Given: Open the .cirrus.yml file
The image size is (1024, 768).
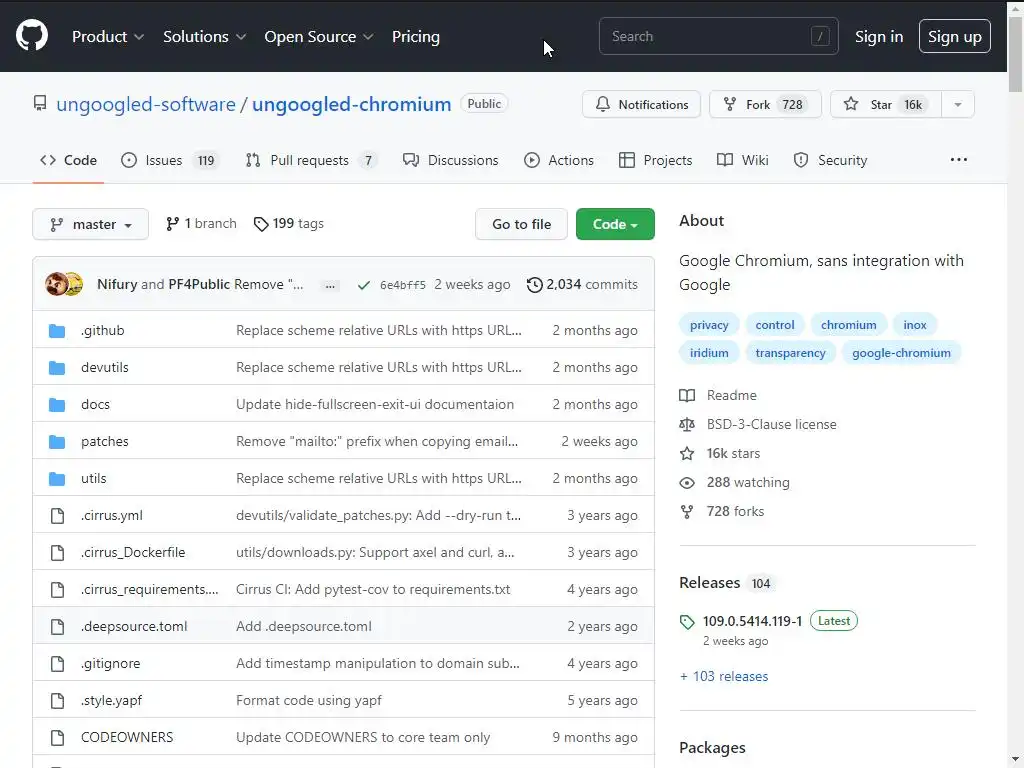Looking at the screenshot, I should point(112,515).
